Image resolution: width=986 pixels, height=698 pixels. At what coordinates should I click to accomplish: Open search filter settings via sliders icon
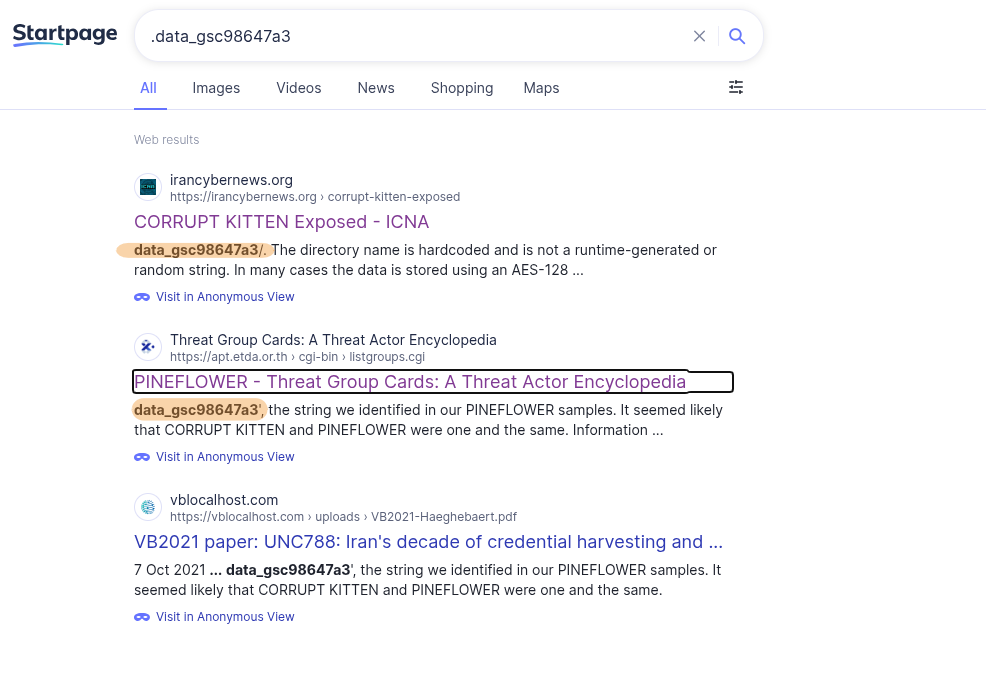click(736, 88)
